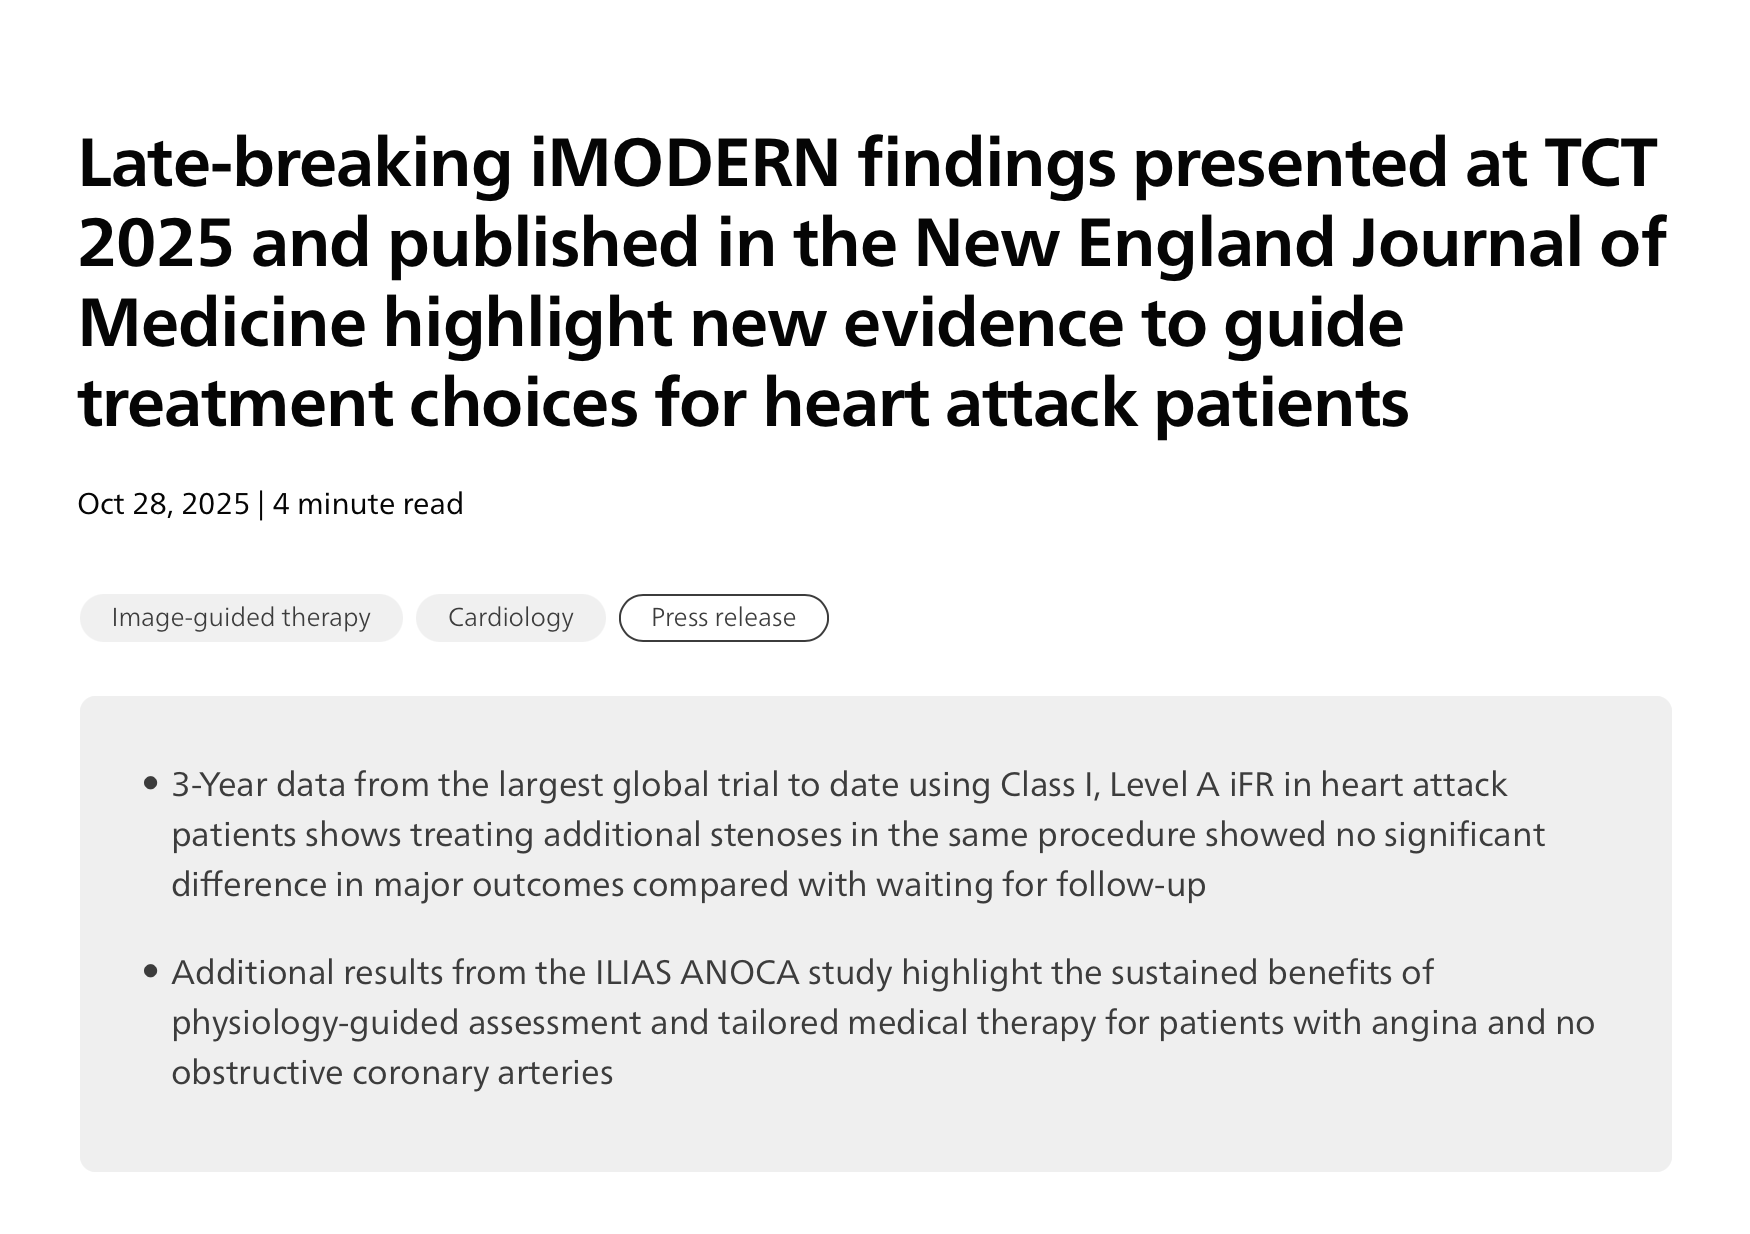The width and height of the screenshot is (1750, 1234).
Task: Click the word Medicine in the headline
Action: click(222, 323)
